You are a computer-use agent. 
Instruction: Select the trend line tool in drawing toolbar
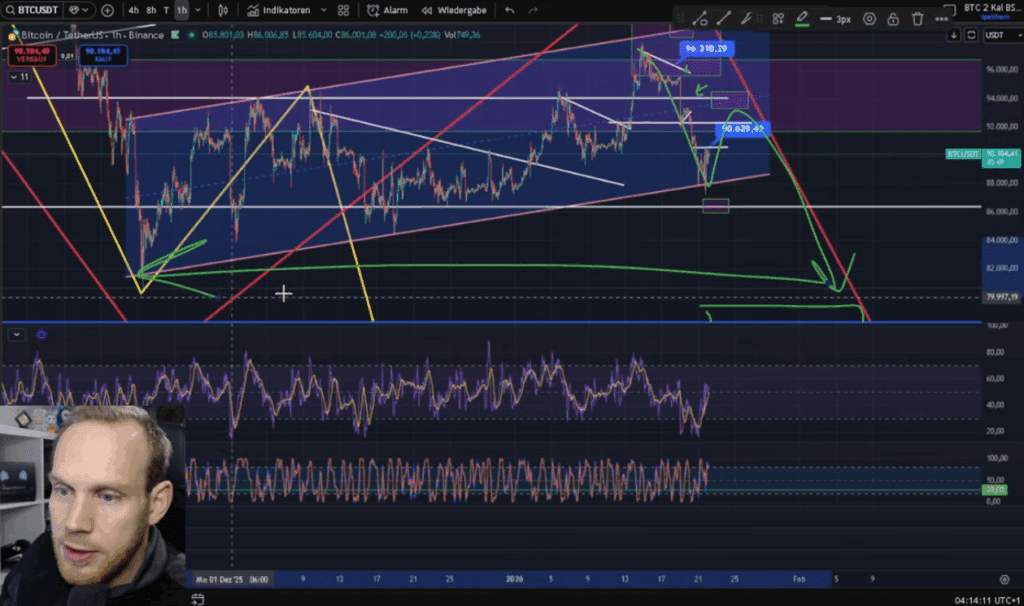[724, 19]
